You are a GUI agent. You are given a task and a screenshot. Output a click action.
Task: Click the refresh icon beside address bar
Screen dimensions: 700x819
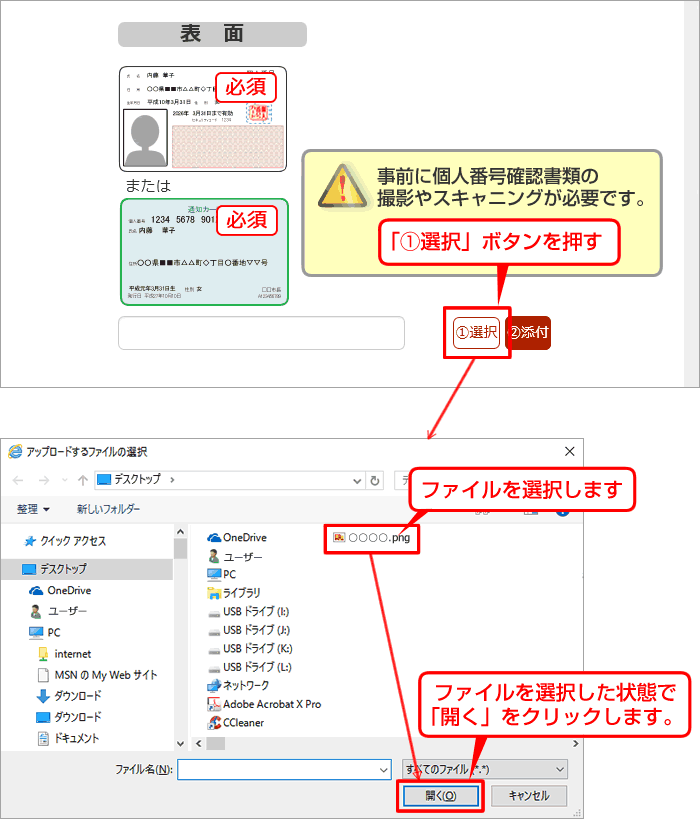tap(375, 480)
